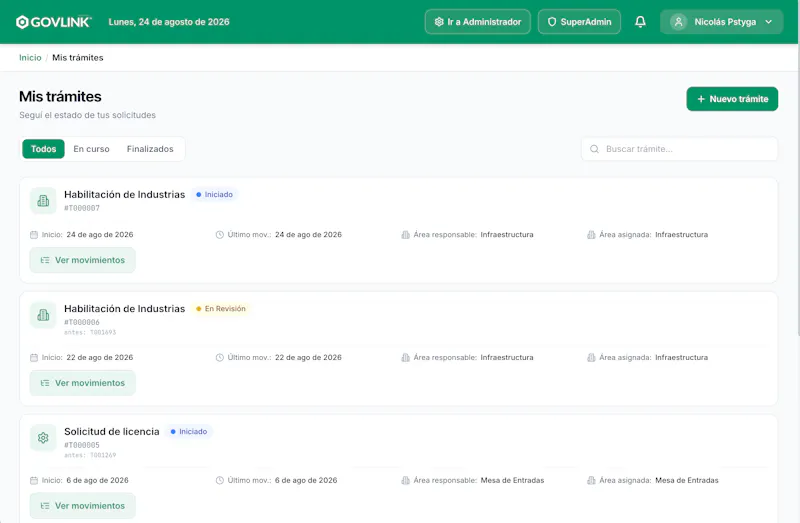This screenshot has width=800, height=523.
Task: Click the Nicolás Pstyga user avatar icon
Action: click(x=679, y=22)
